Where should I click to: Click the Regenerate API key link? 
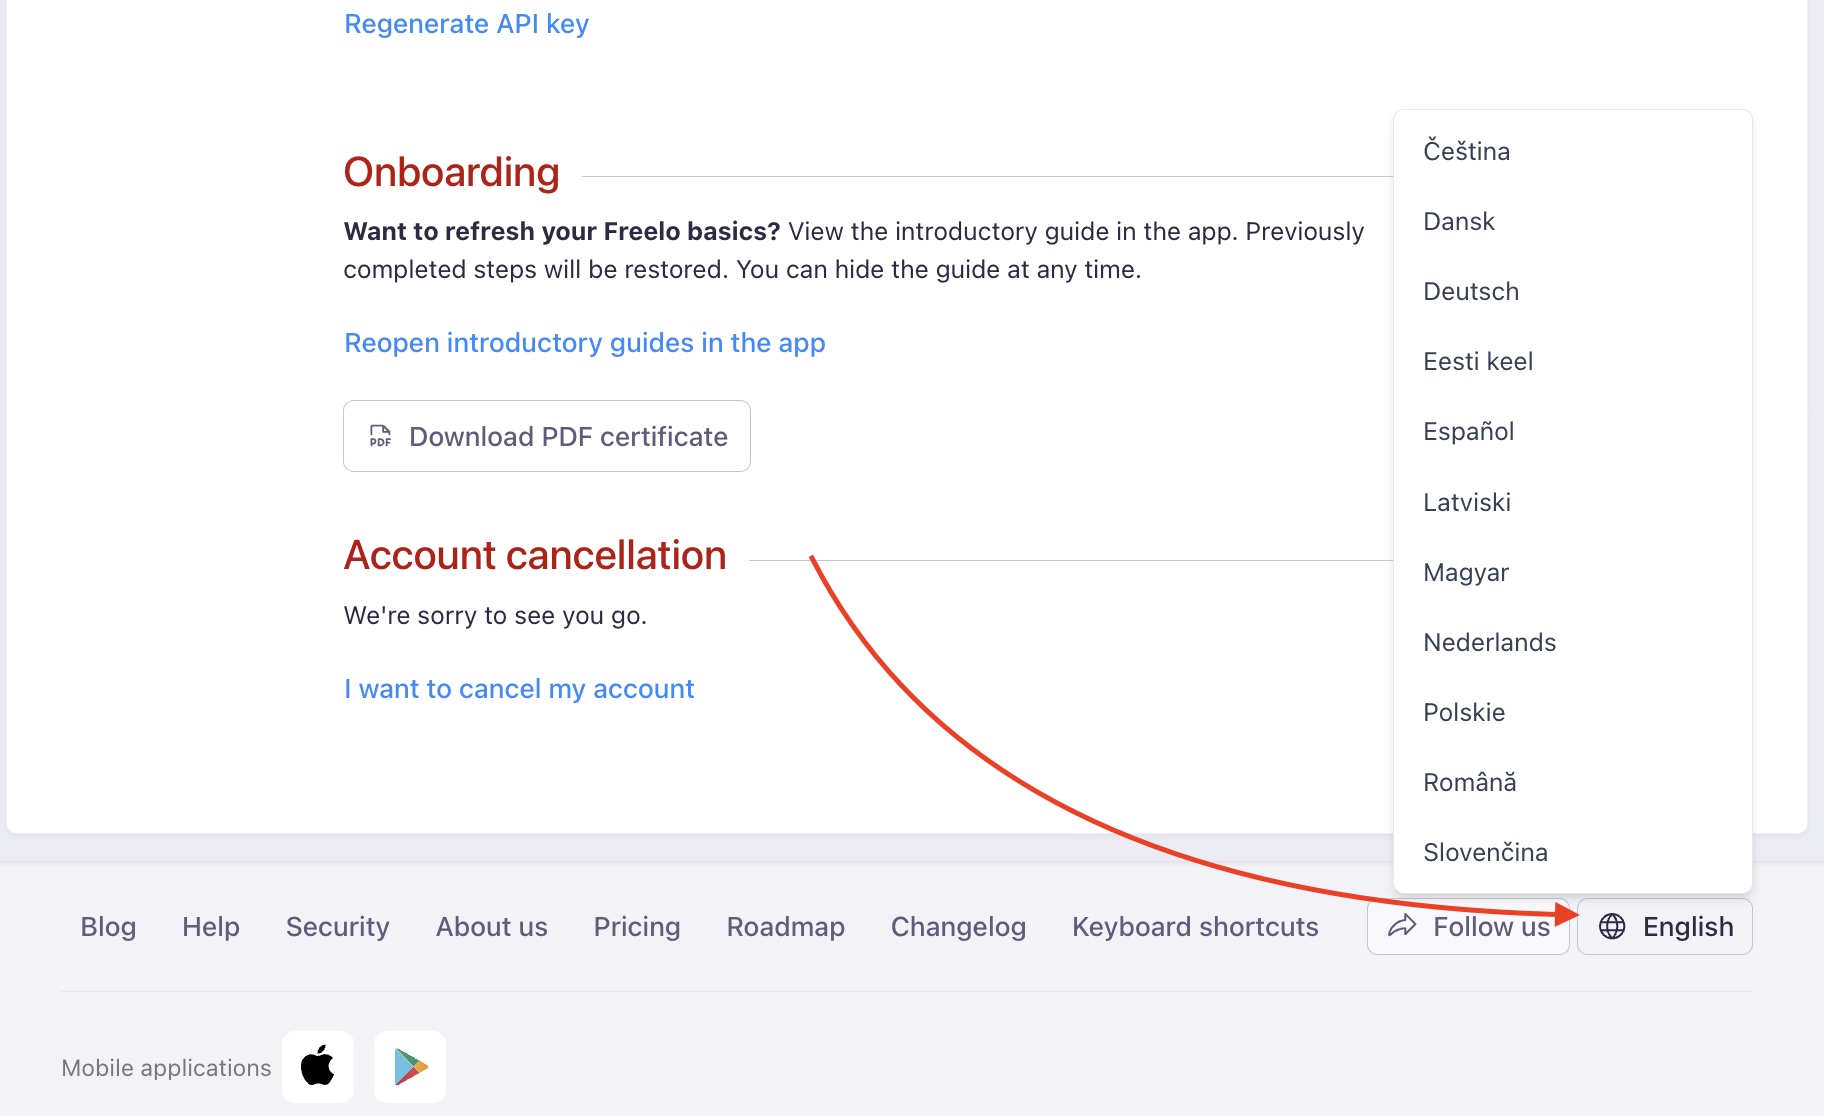(466, 23)
